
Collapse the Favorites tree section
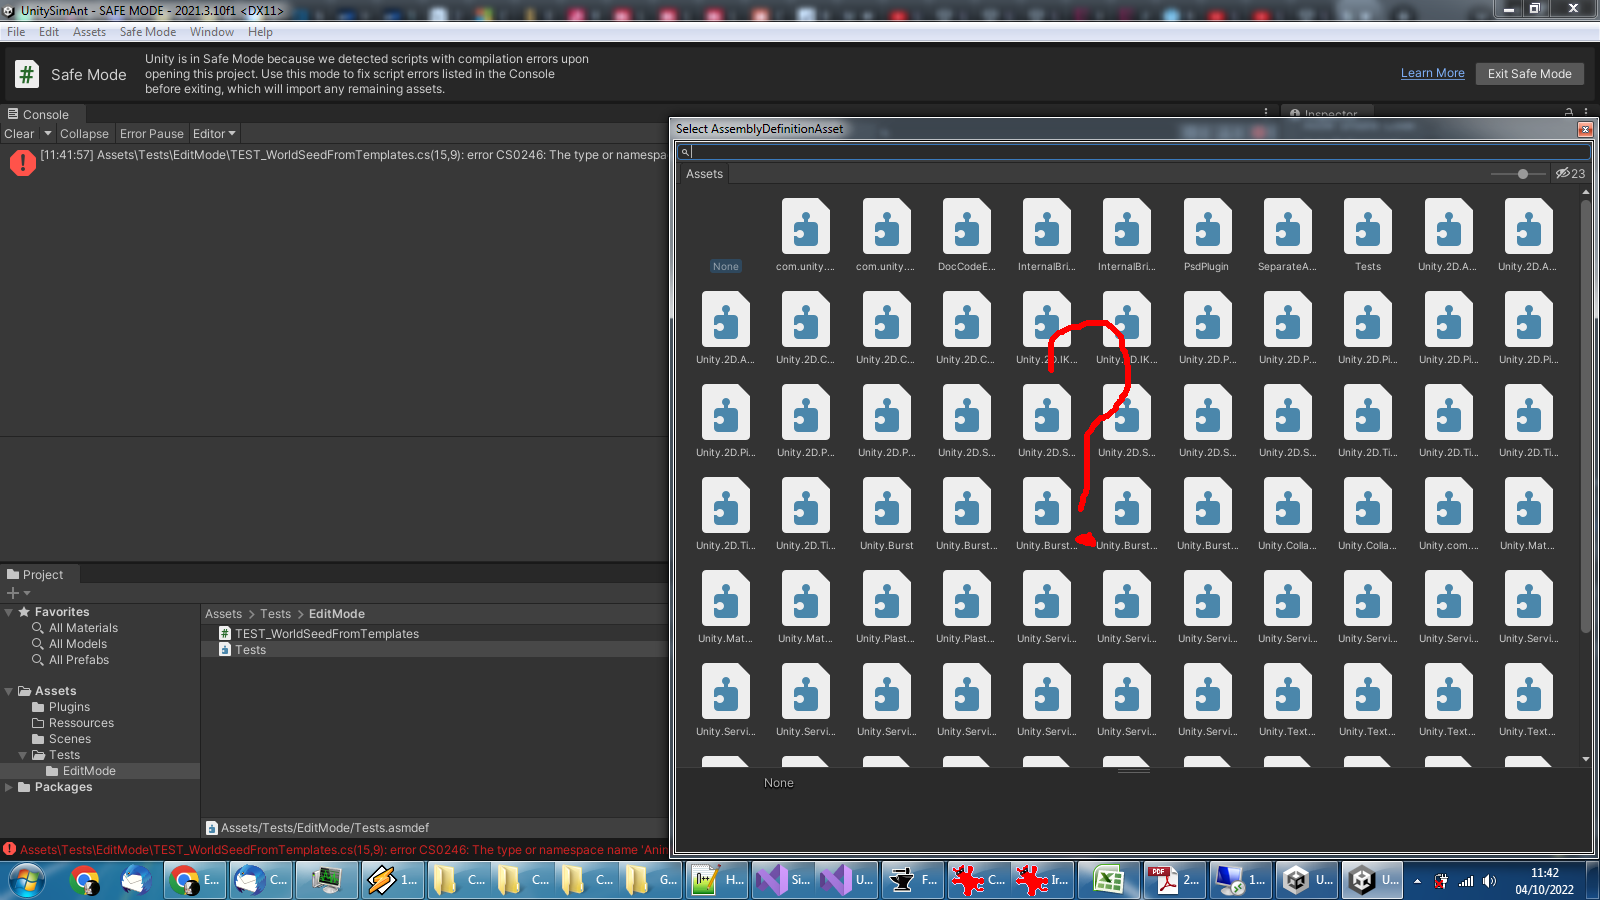point(9,612)
